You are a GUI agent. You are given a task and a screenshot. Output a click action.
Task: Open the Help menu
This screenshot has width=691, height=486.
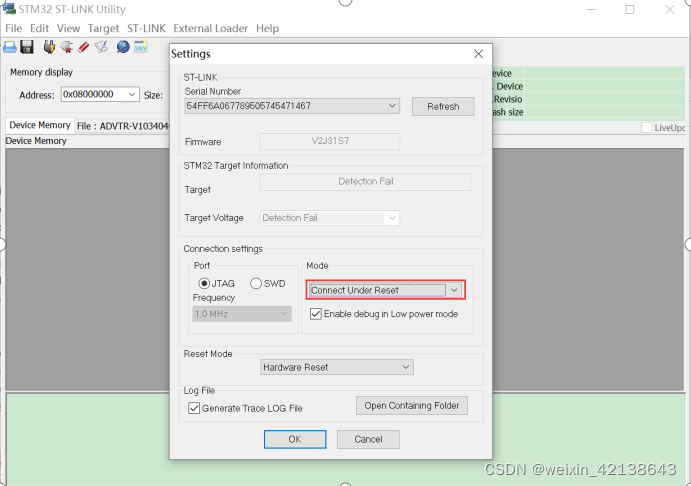[x=267, y=28]
